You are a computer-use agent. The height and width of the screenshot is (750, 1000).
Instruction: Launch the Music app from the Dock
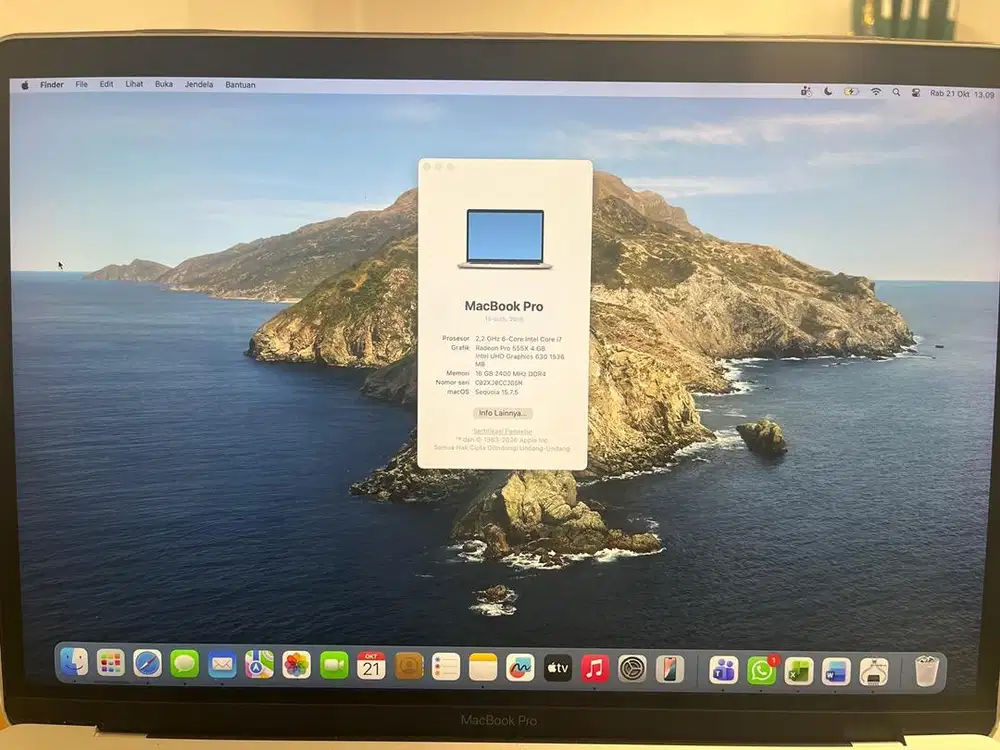click(x=594, y=668)
